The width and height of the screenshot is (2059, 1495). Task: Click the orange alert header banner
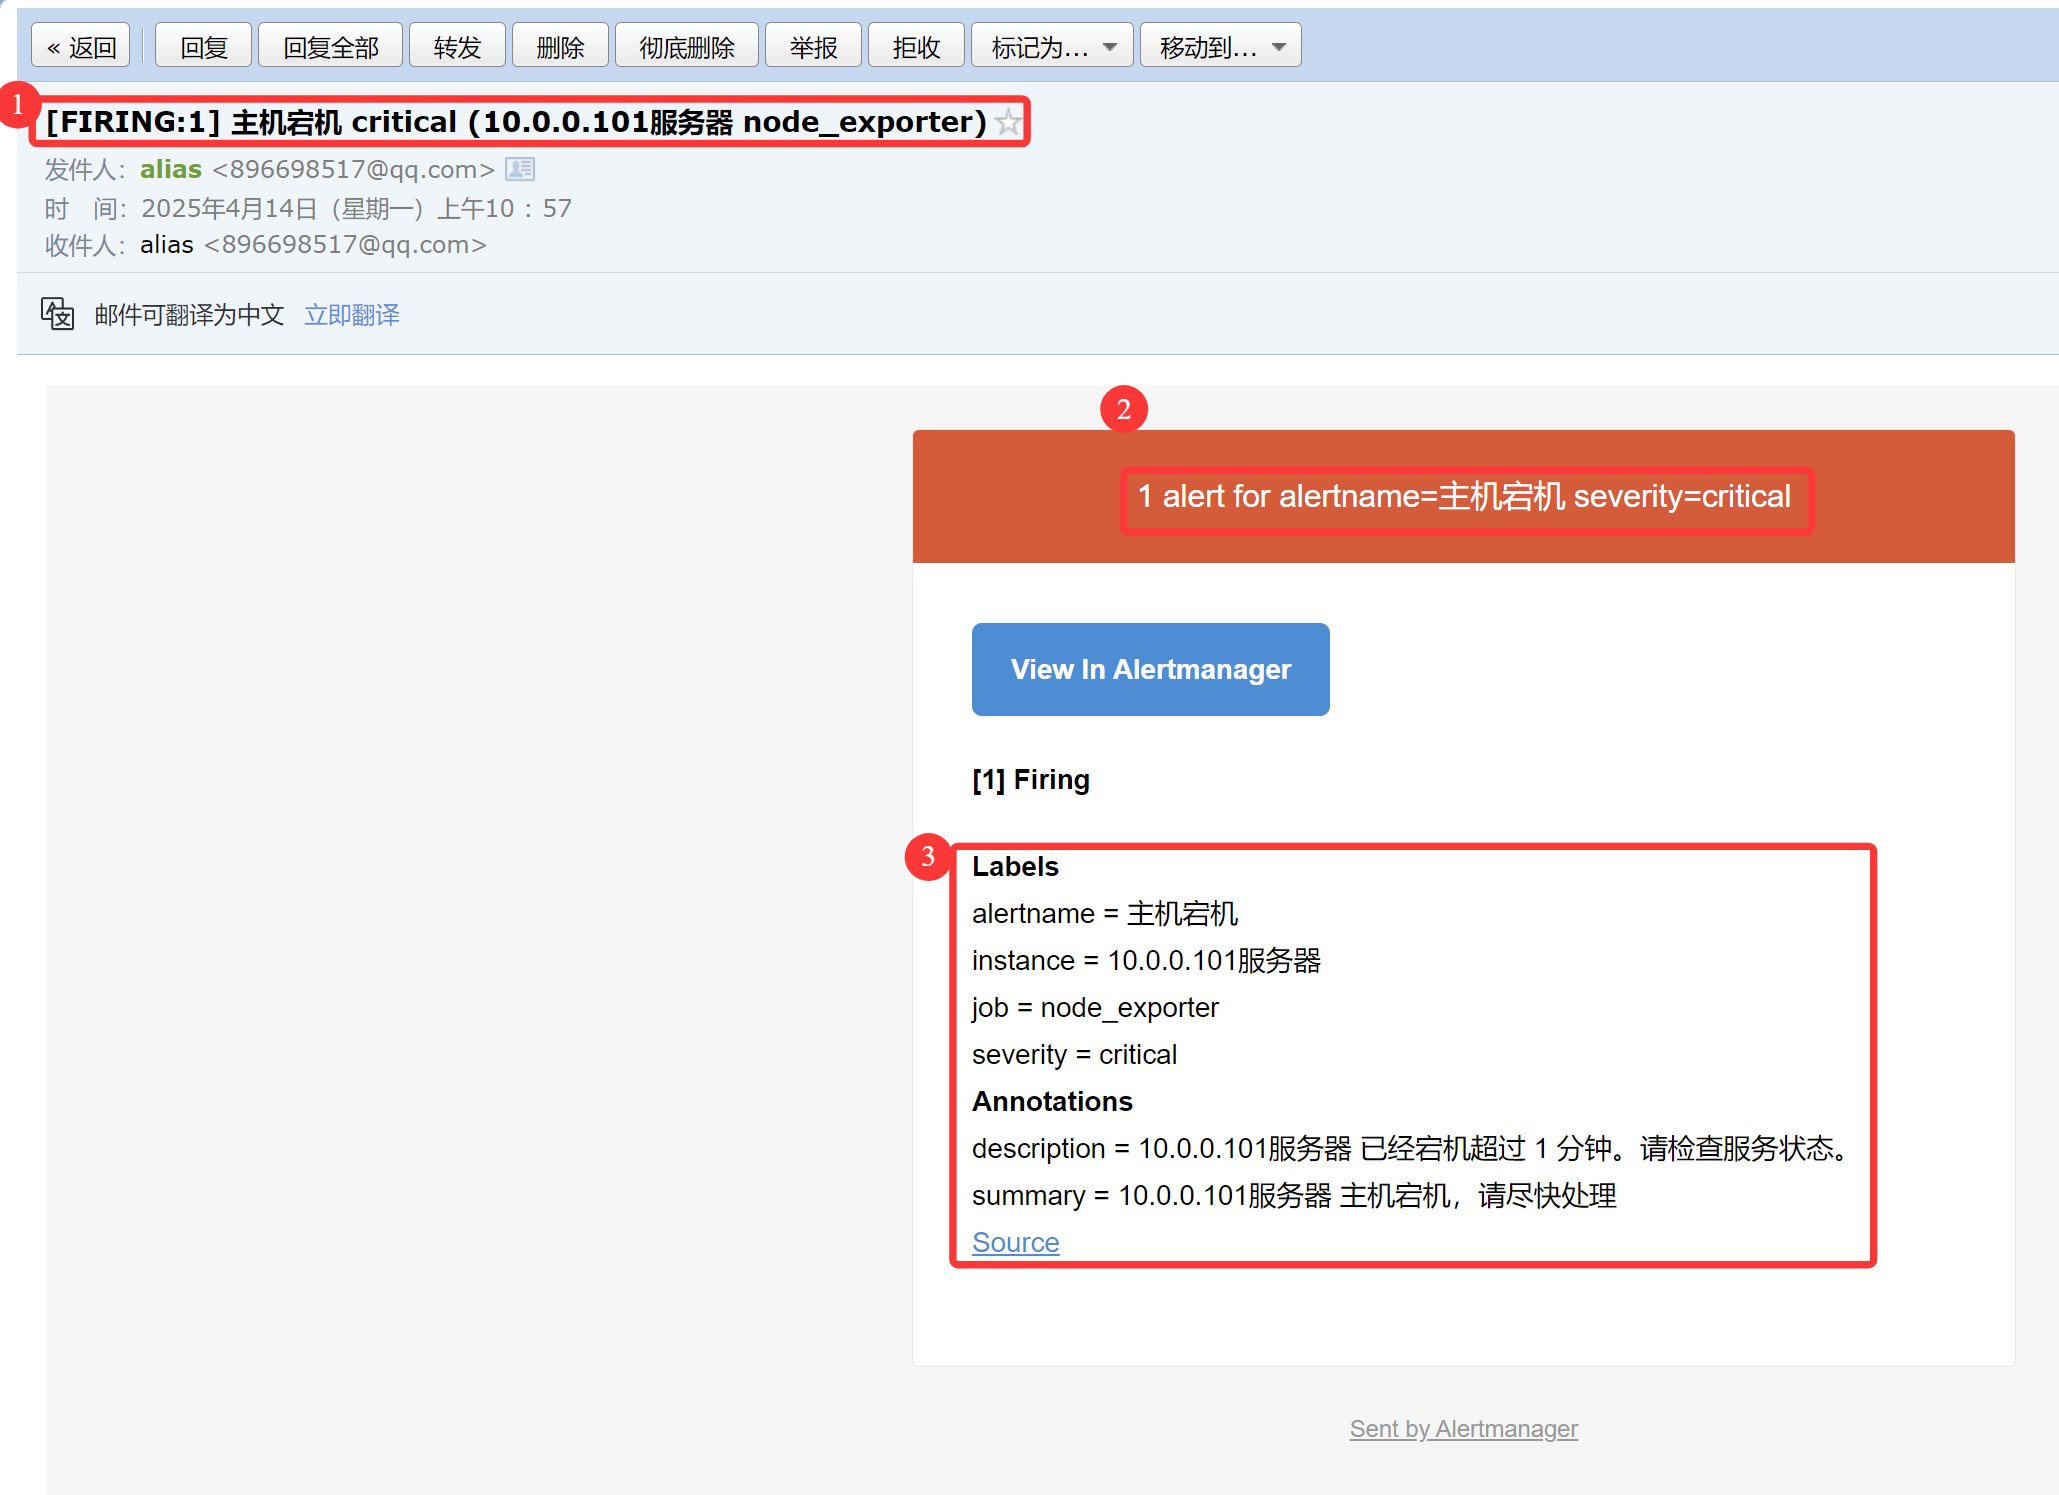coord(1463,496)
